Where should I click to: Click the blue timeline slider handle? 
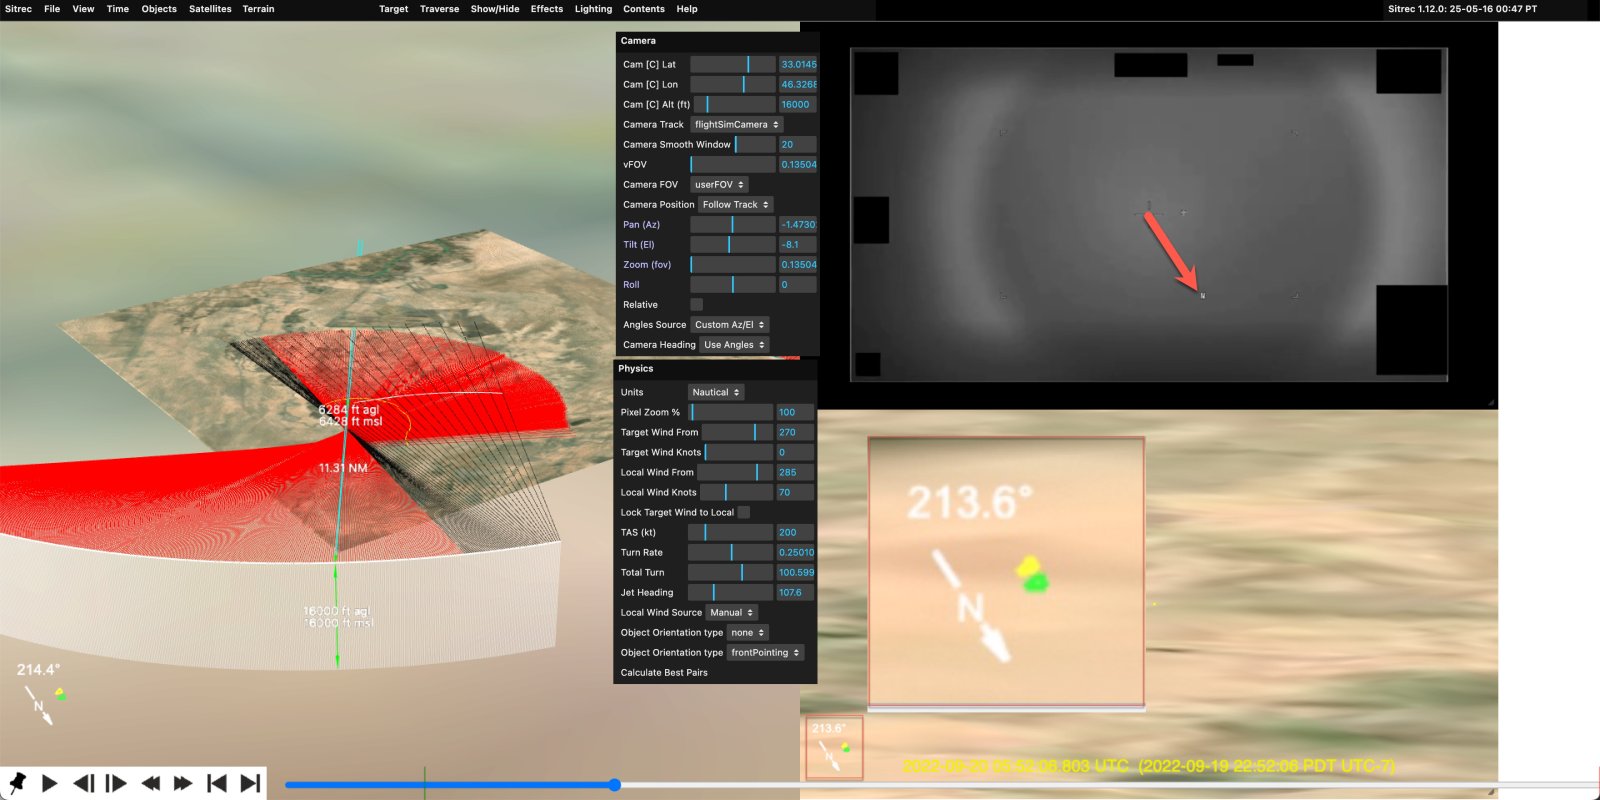[x=615, y=785]
